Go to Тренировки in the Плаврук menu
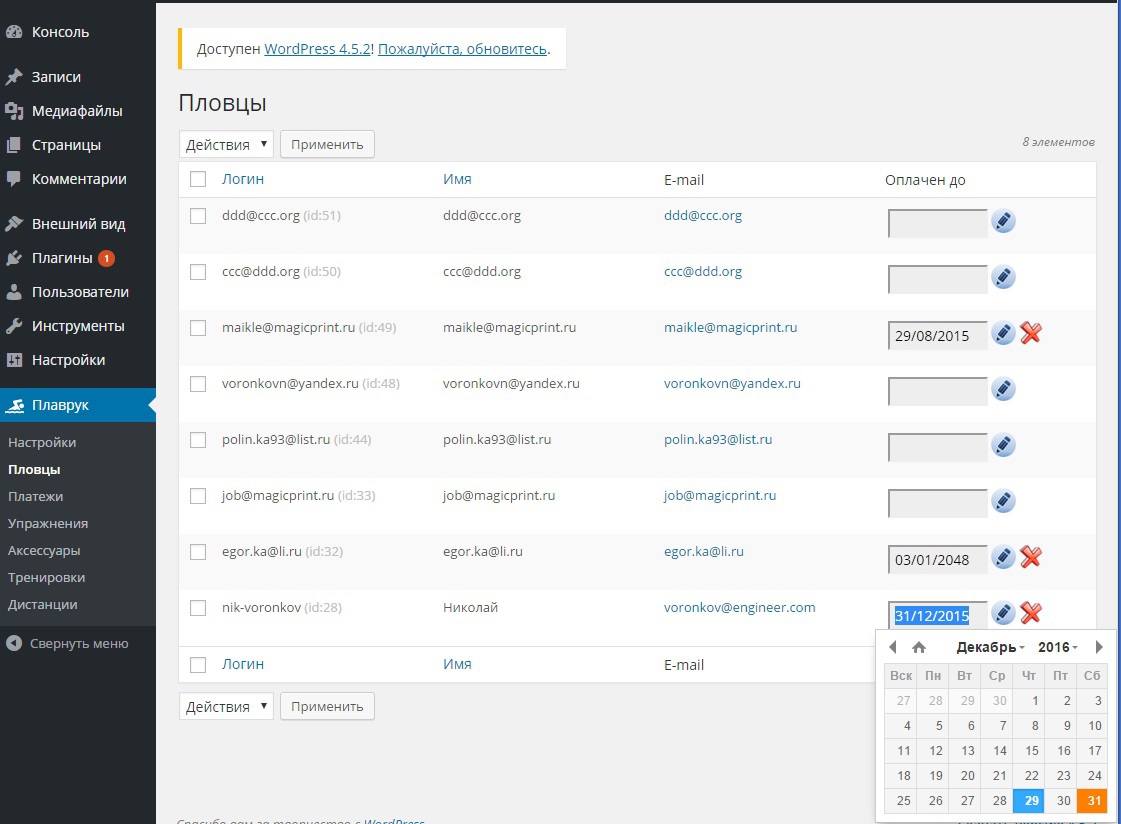1121x824 pixels. (x=46, y=577)
